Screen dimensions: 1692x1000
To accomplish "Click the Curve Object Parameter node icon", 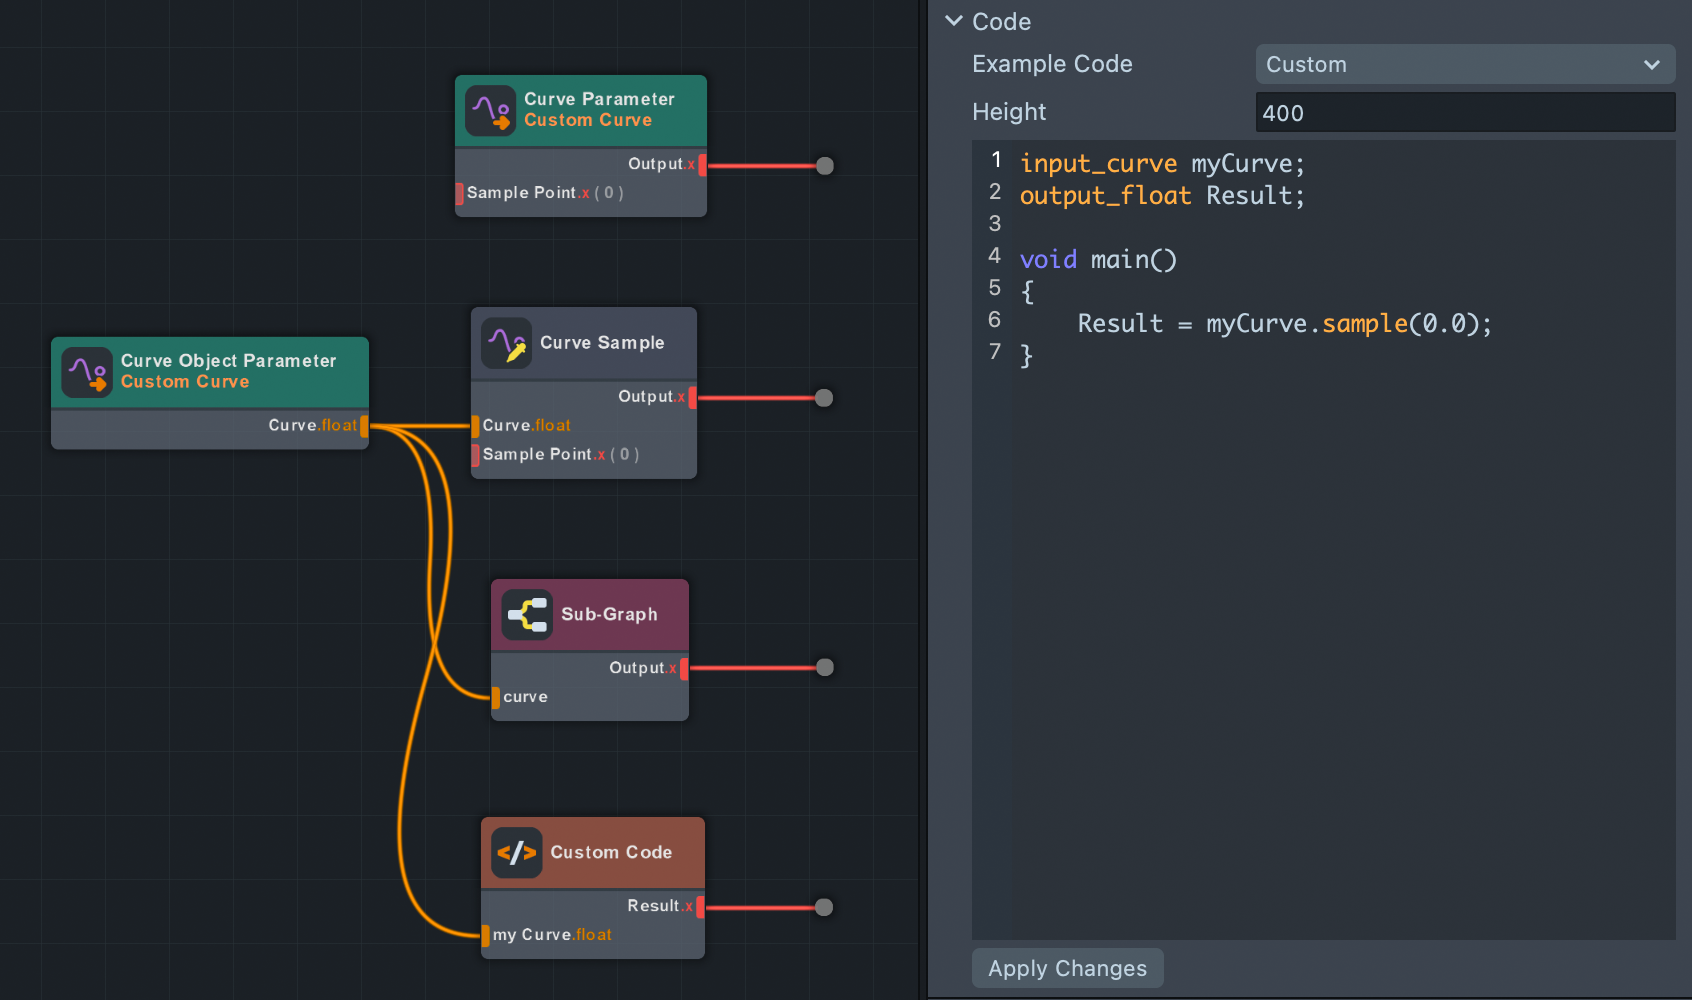I will [x=87, y=372].
